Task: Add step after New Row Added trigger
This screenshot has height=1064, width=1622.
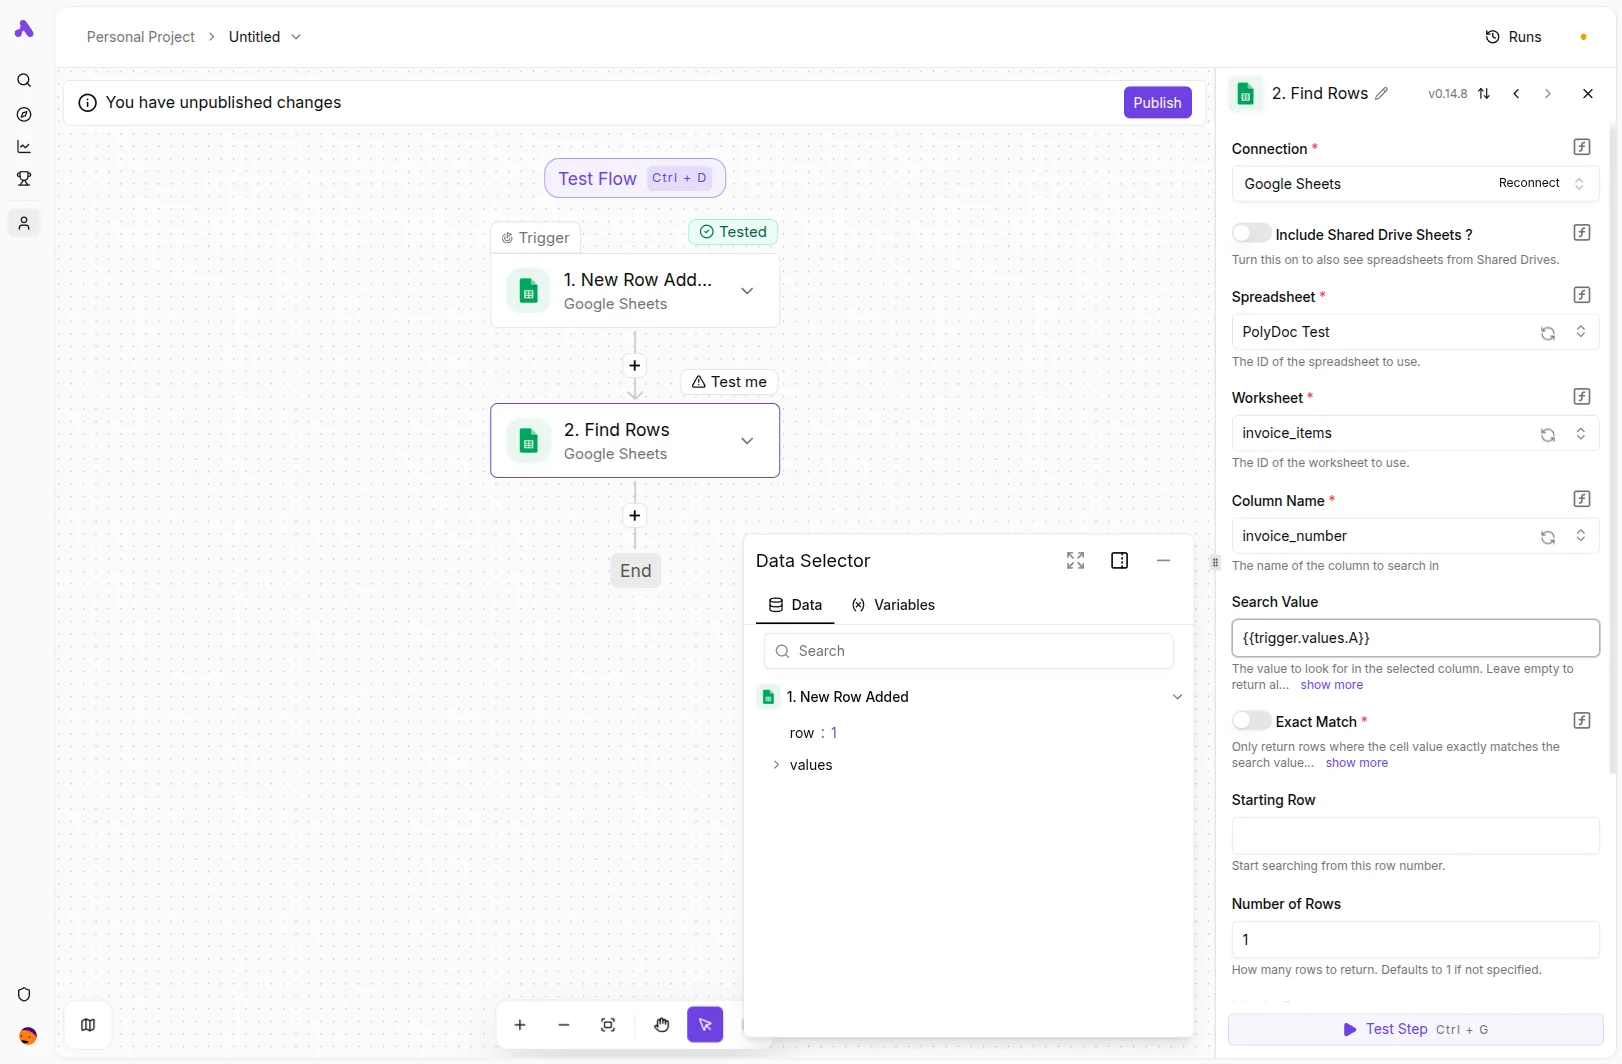Action: coord(635,366)
